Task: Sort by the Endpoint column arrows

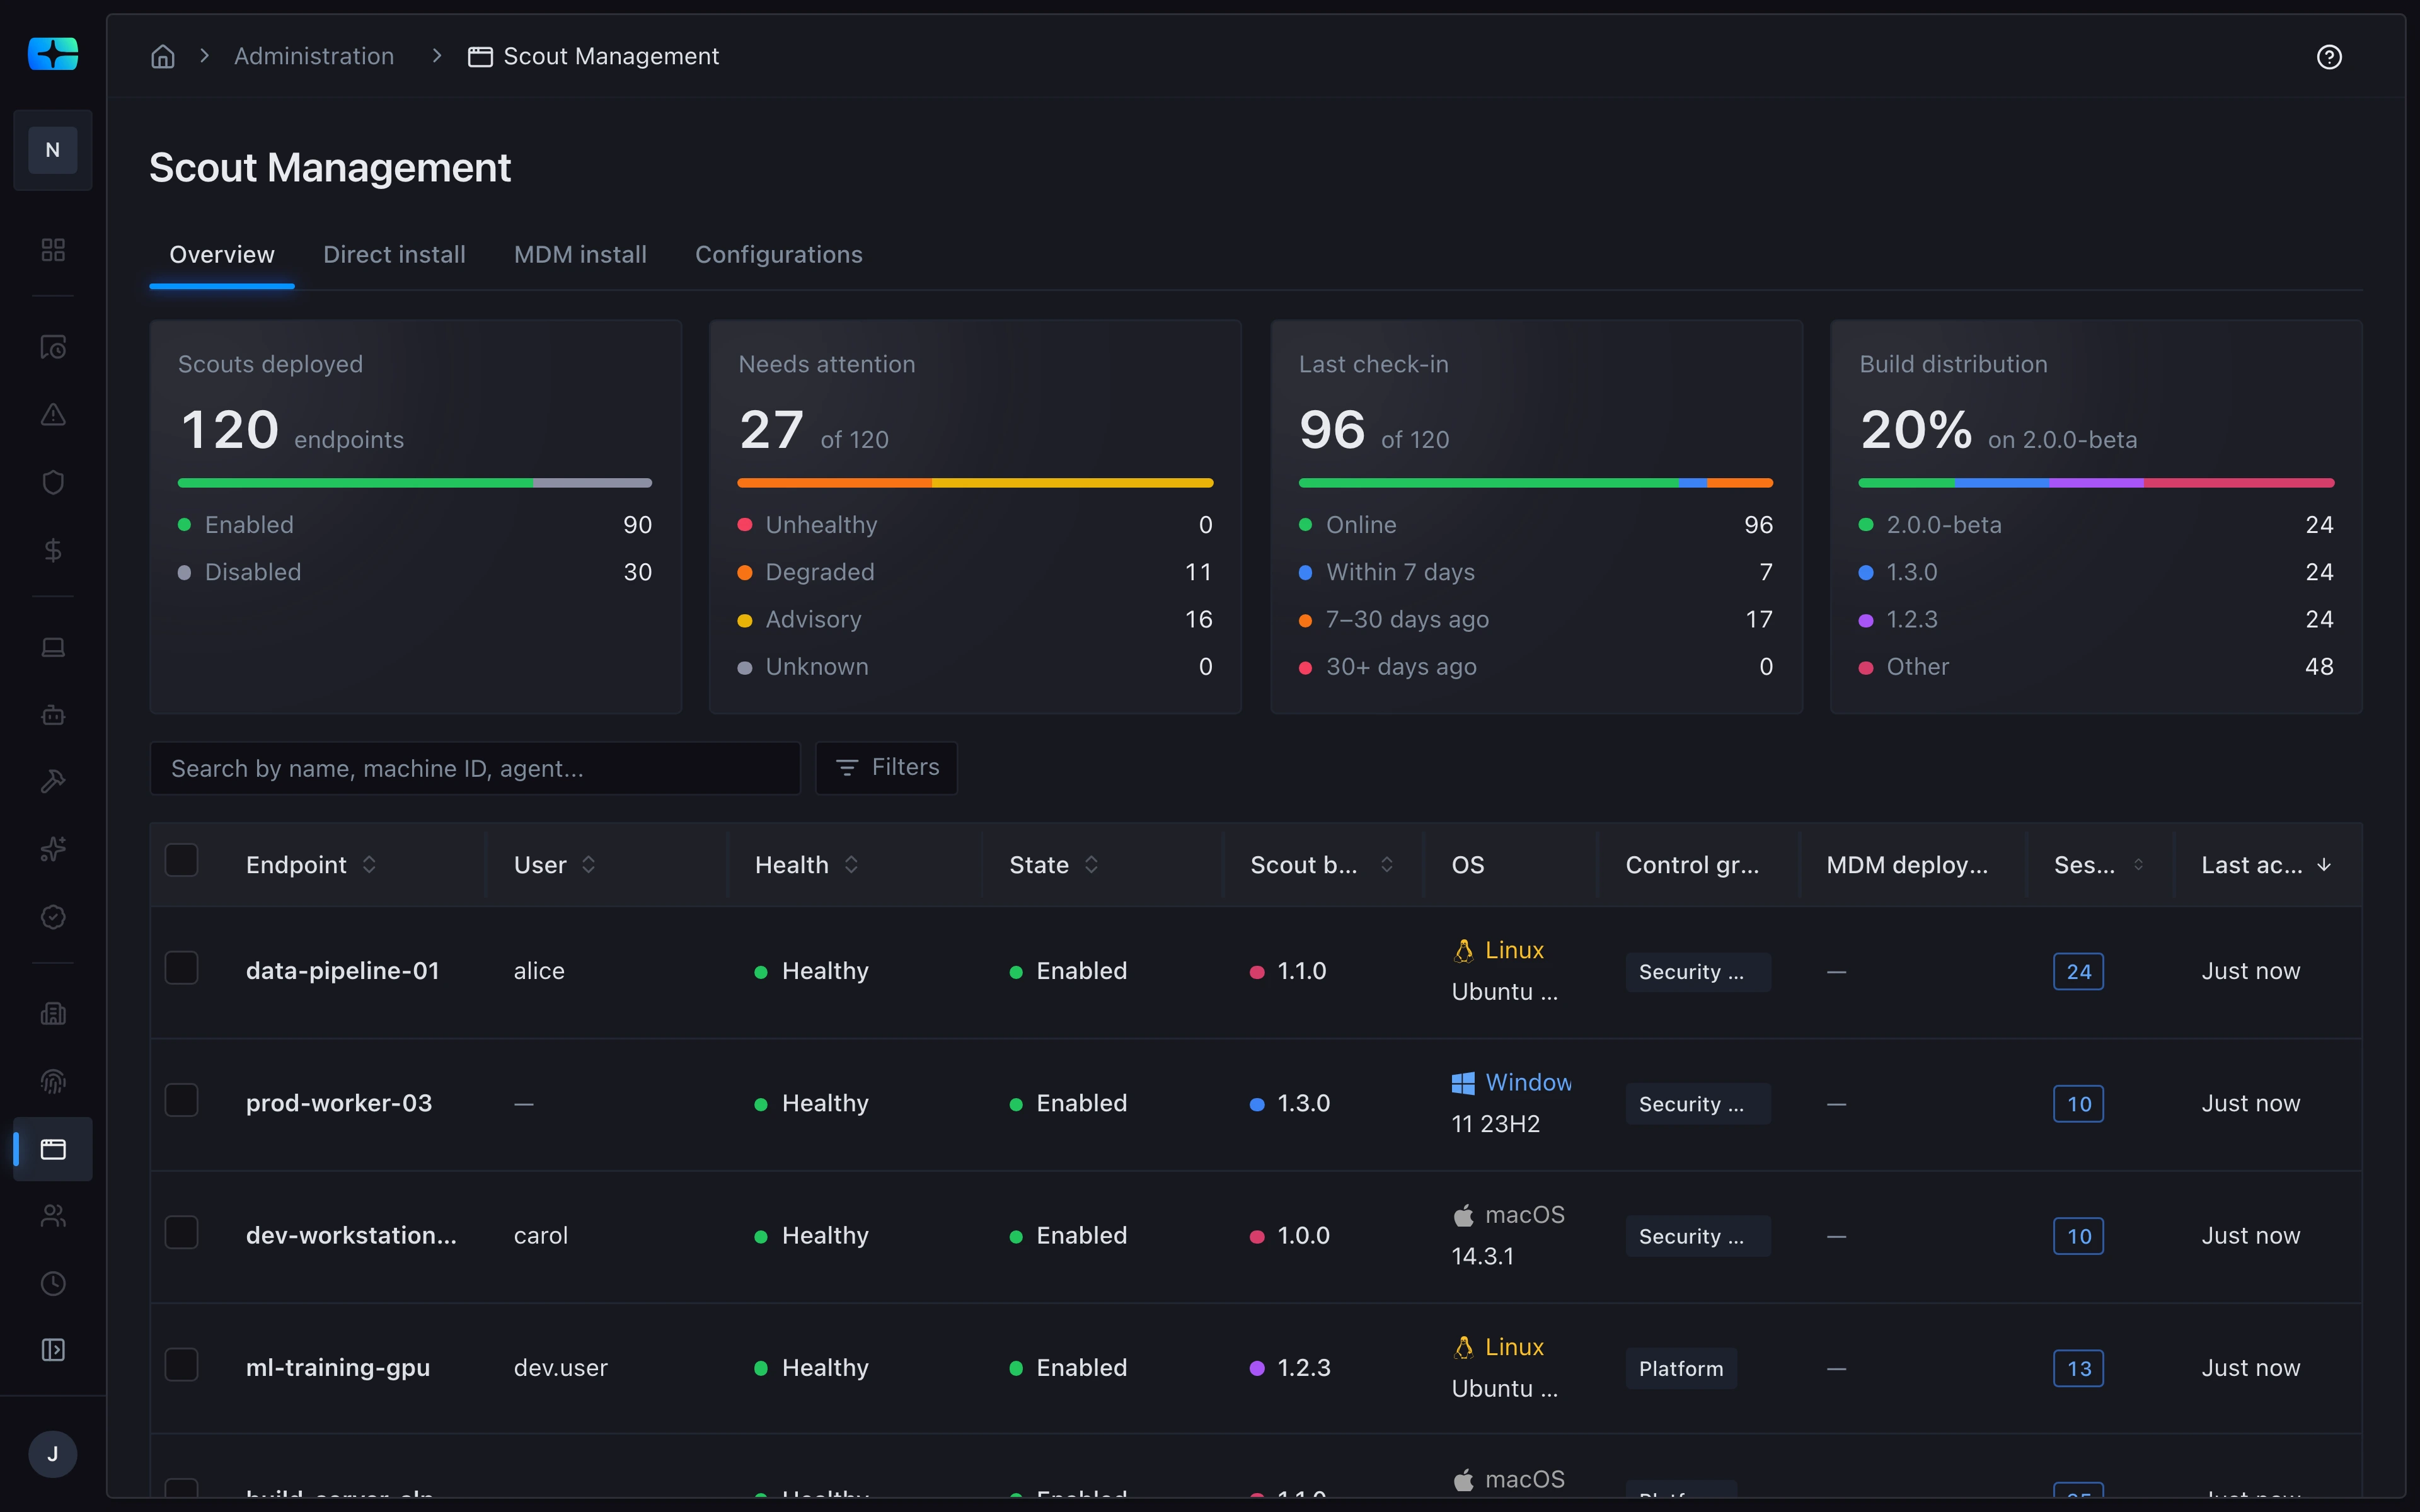Action: [x=369, y=865]
